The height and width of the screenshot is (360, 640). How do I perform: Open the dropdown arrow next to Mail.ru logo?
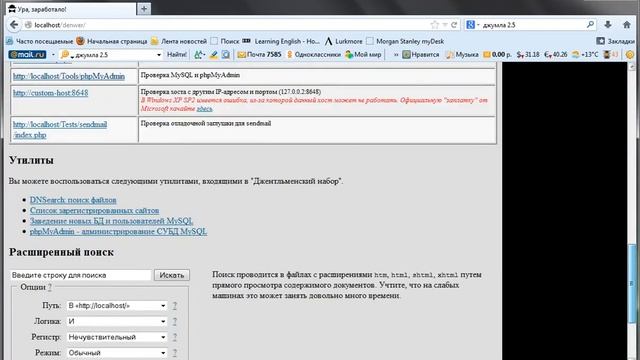tap(53, 55)
